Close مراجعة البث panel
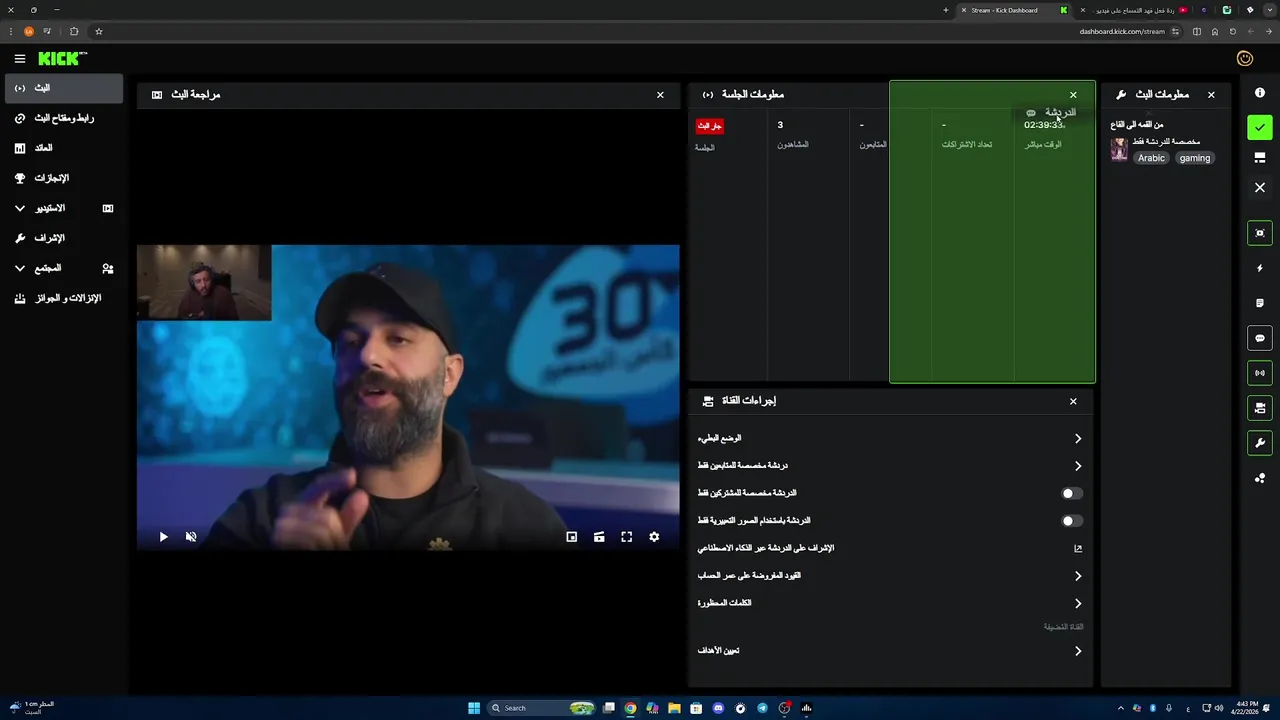The height and width of the screenshot is (720, 1280). [660, 95]
